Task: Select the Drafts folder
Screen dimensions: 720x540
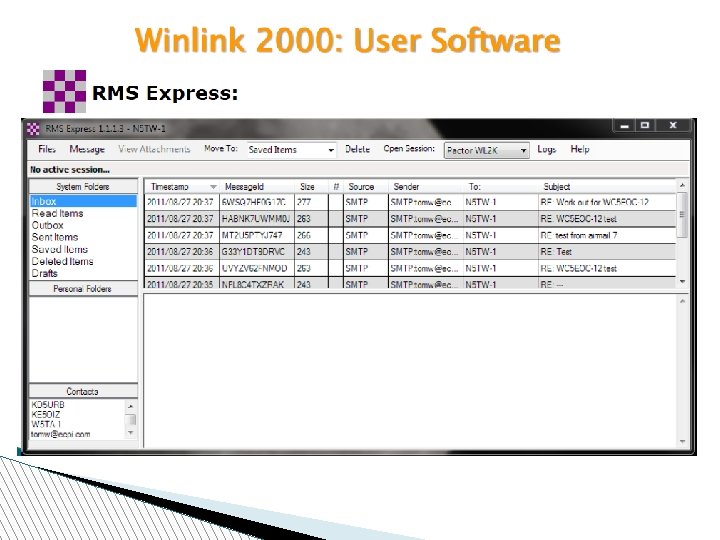Action: pyautogui.click(x=44, y=273)
